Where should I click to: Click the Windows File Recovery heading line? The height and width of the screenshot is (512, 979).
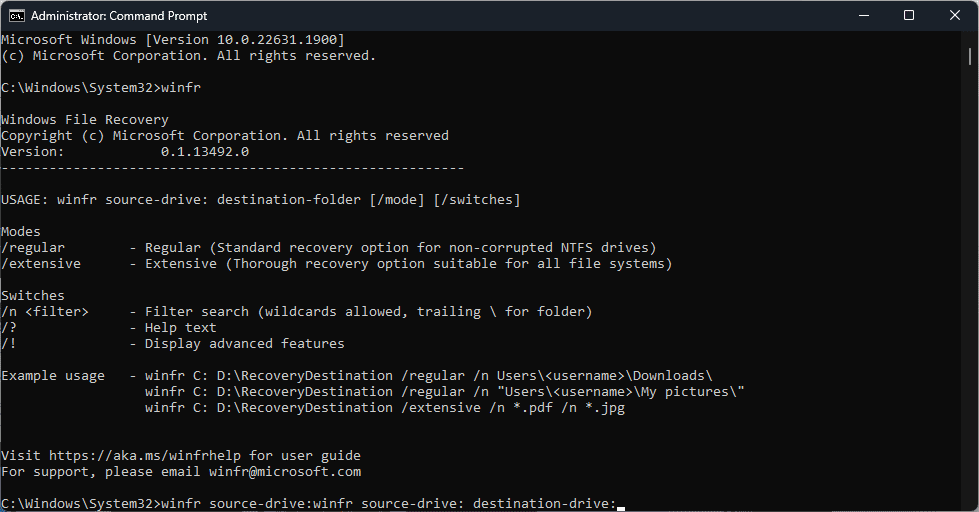pos(85,120)
